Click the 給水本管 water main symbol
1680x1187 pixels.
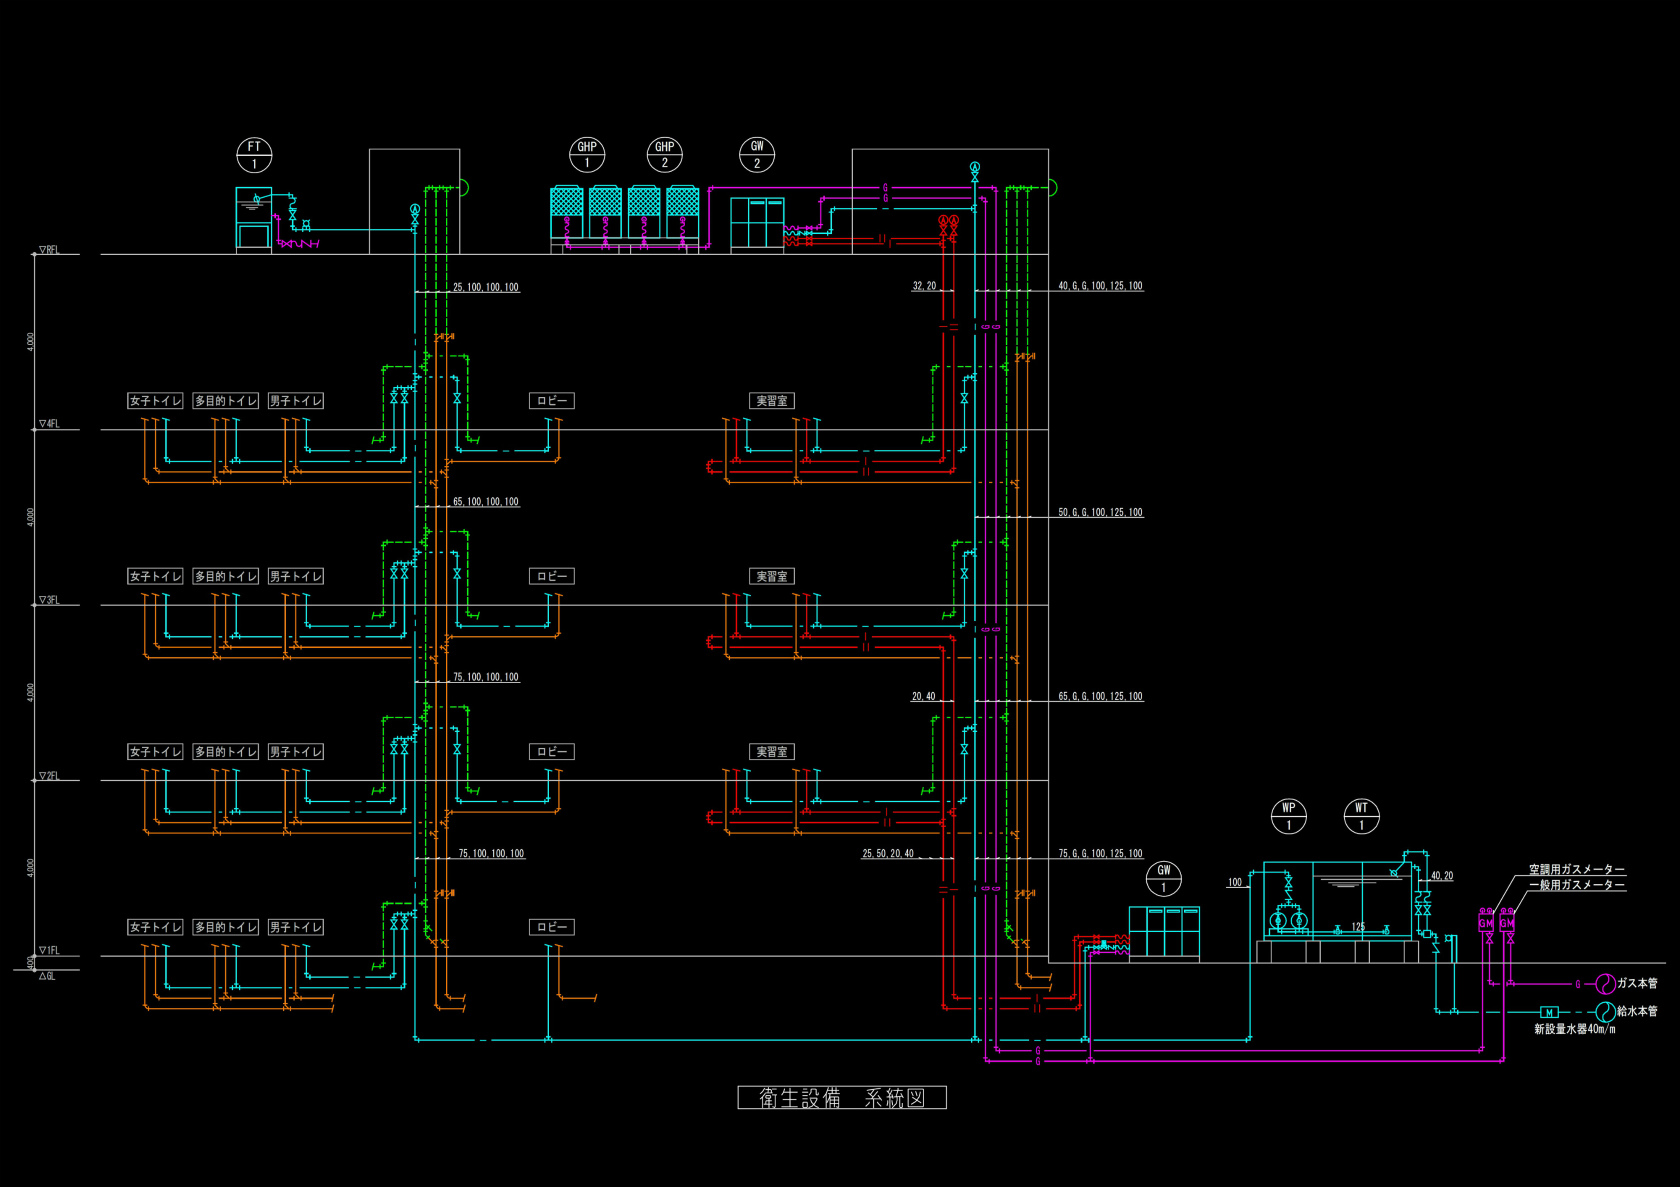click(1605, 1012)
